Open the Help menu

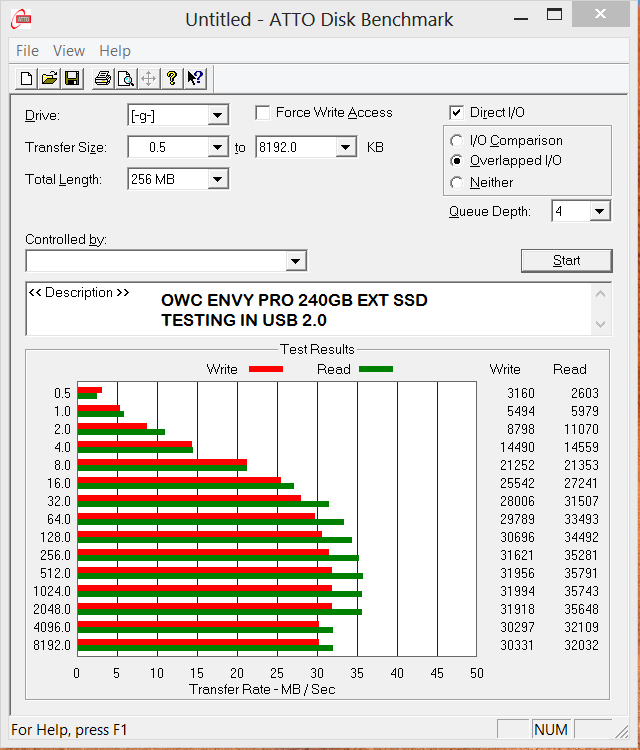[115, 51]
